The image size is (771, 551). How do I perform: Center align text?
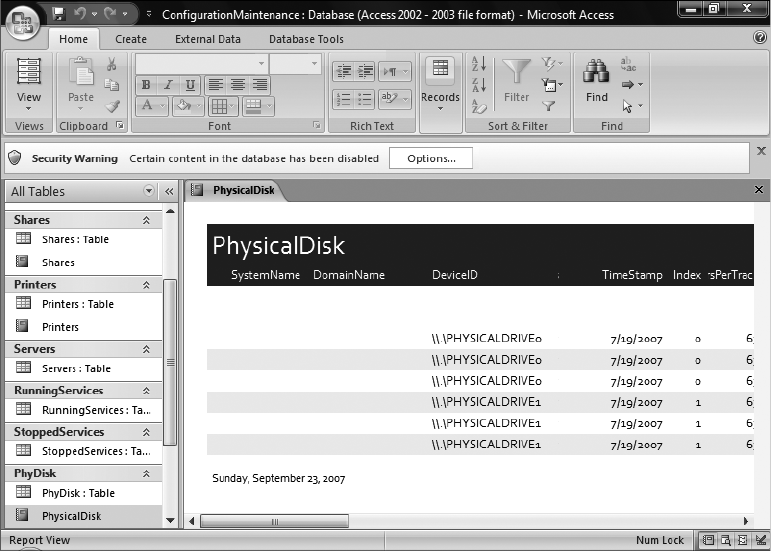[238, 85]
